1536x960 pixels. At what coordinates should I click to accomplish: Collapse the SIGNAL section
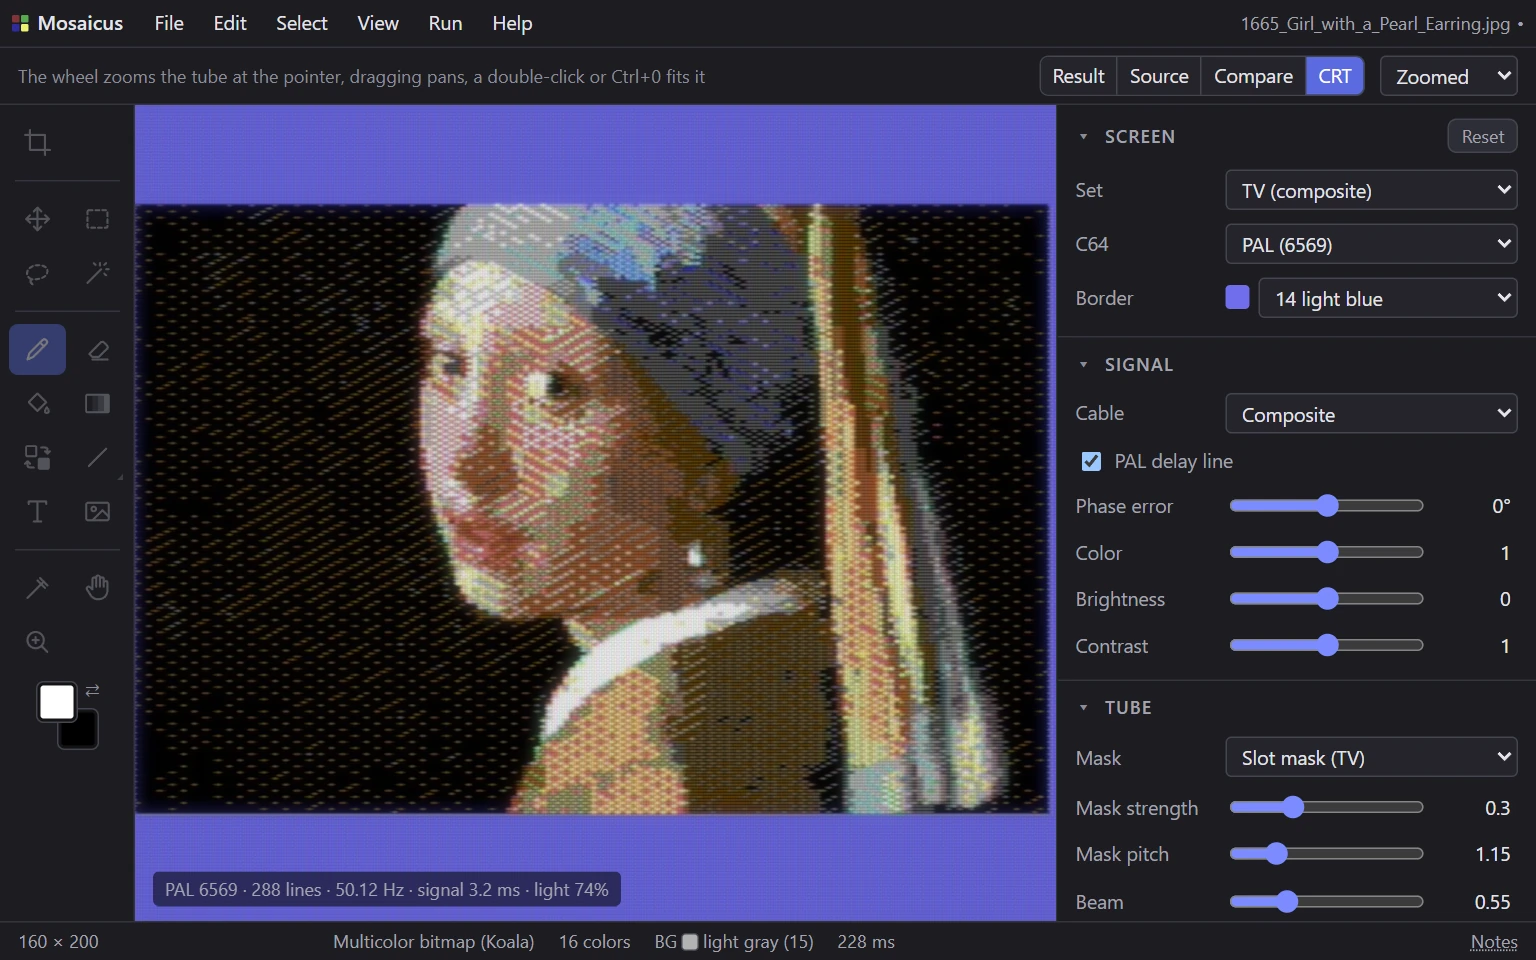coord(1083,365)
